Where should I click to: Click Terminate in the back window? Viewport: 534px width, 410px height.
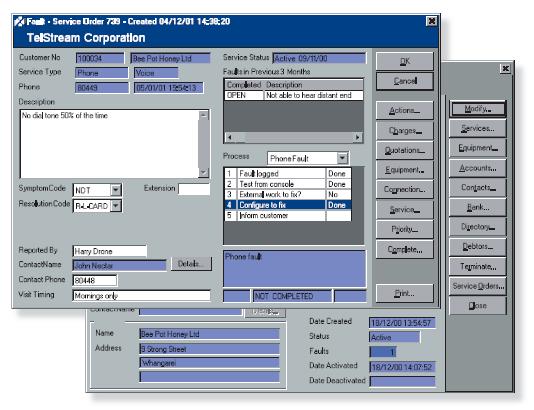coord(478,266)
